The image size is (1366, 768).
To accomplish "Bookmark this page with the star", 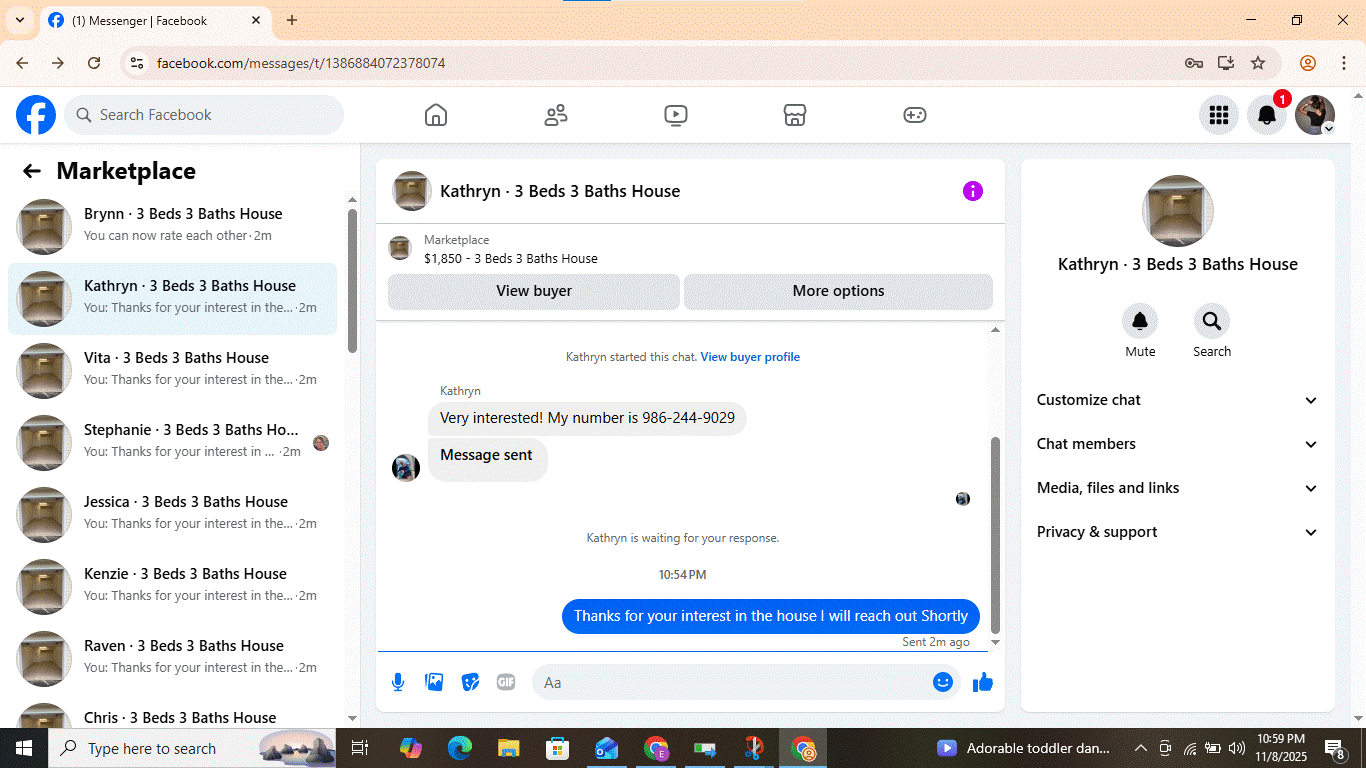I will (x=1258, y=63).
